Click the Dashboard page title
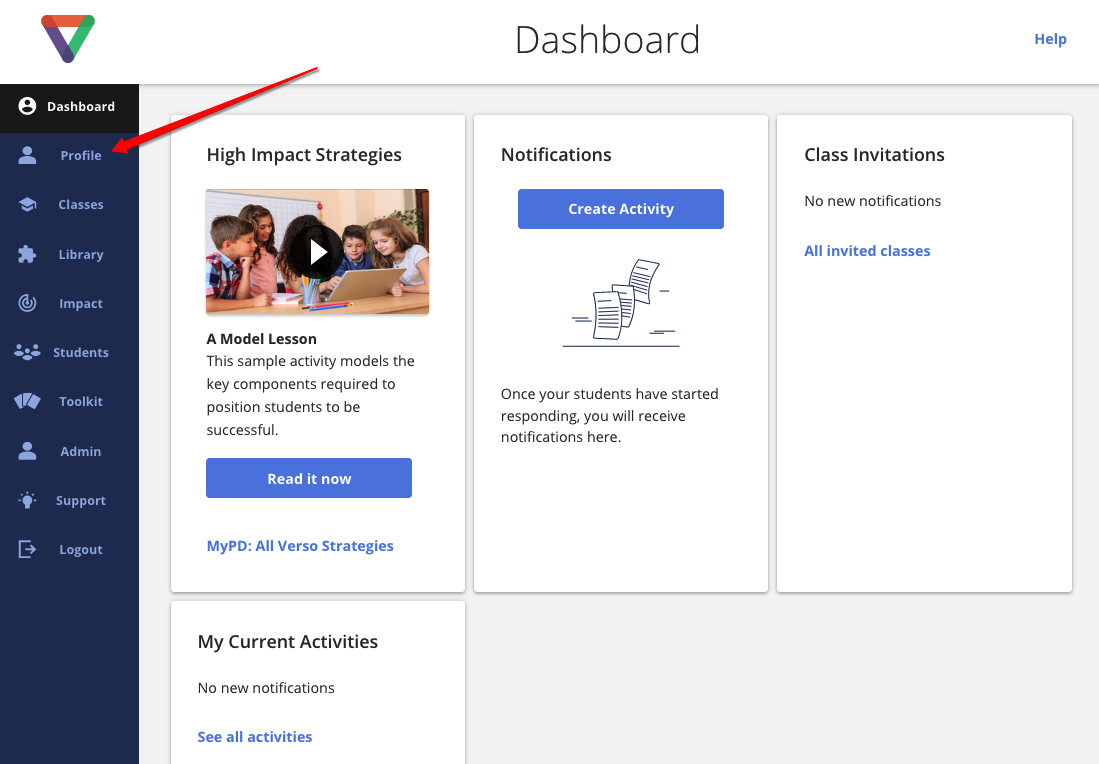1099x764 pixels. click(608, 39)
